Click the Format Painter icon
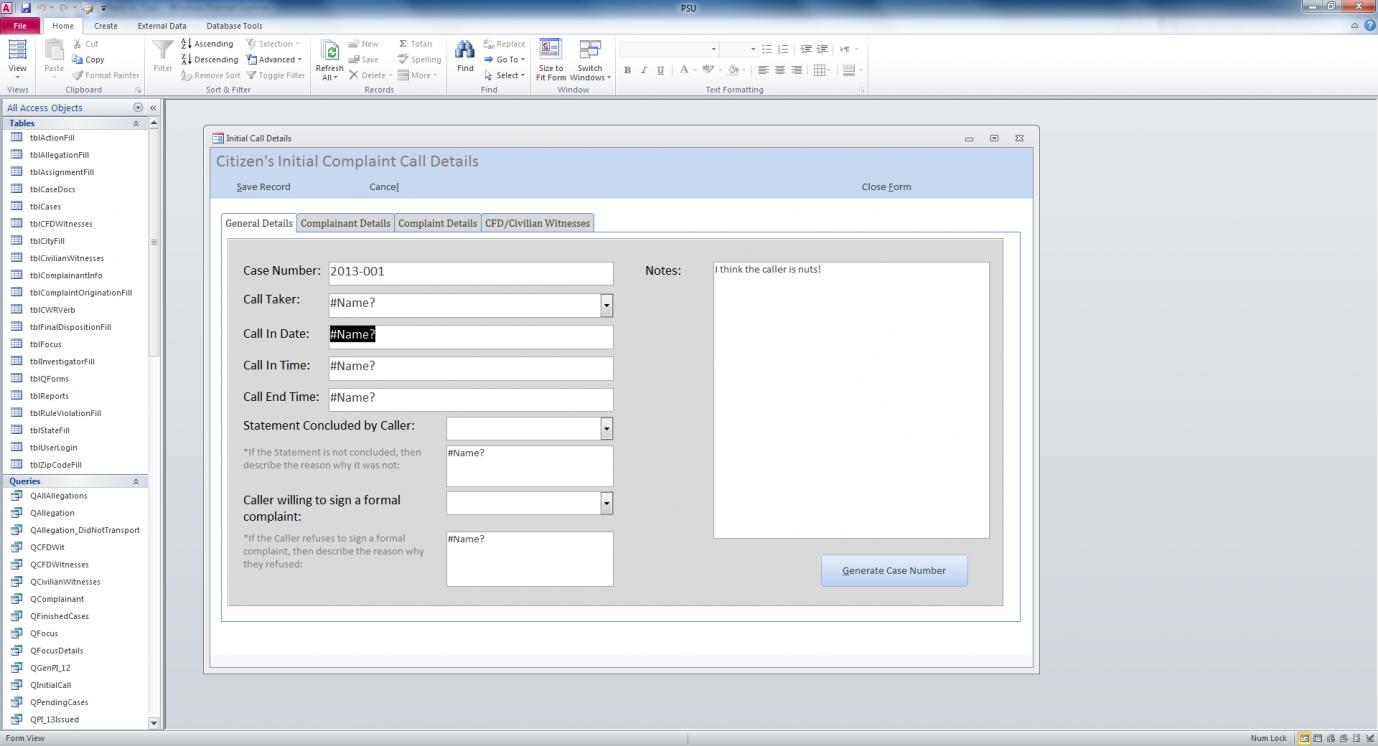1378x746 pixels. tap(77, 75)
